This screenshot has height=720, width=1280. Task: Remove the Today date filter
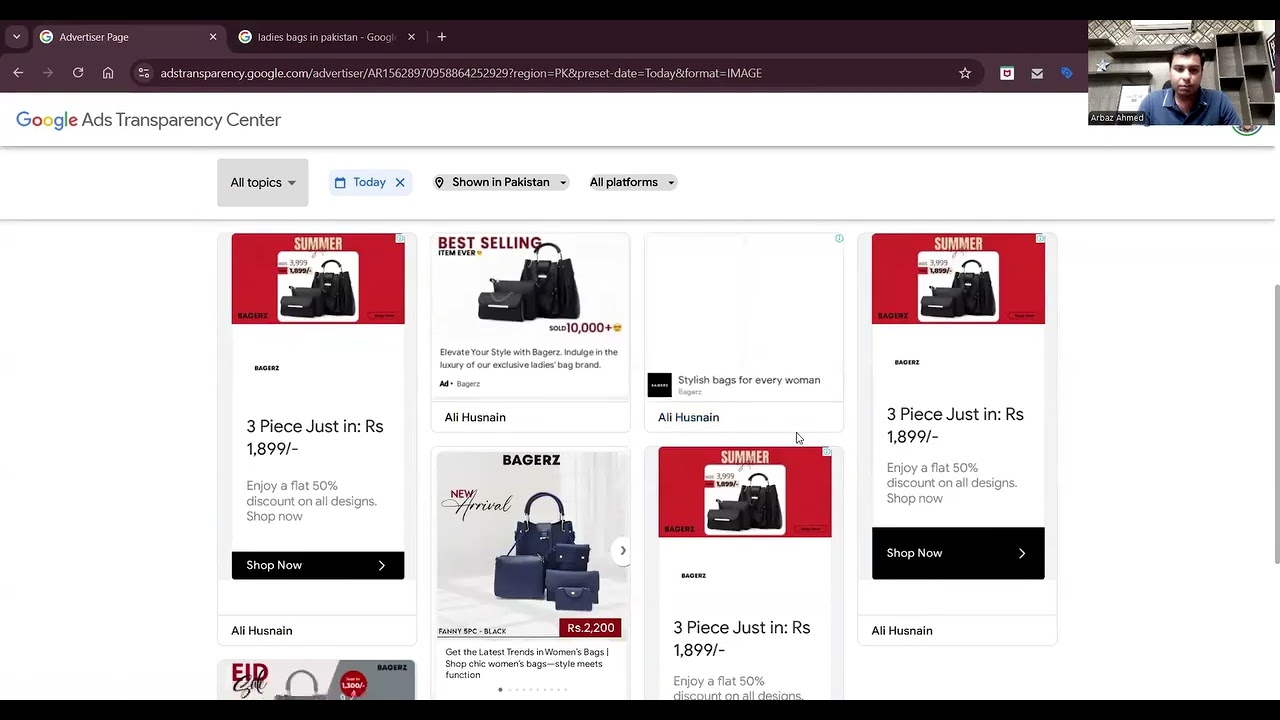pyautogui.click(x=400, y=182)
